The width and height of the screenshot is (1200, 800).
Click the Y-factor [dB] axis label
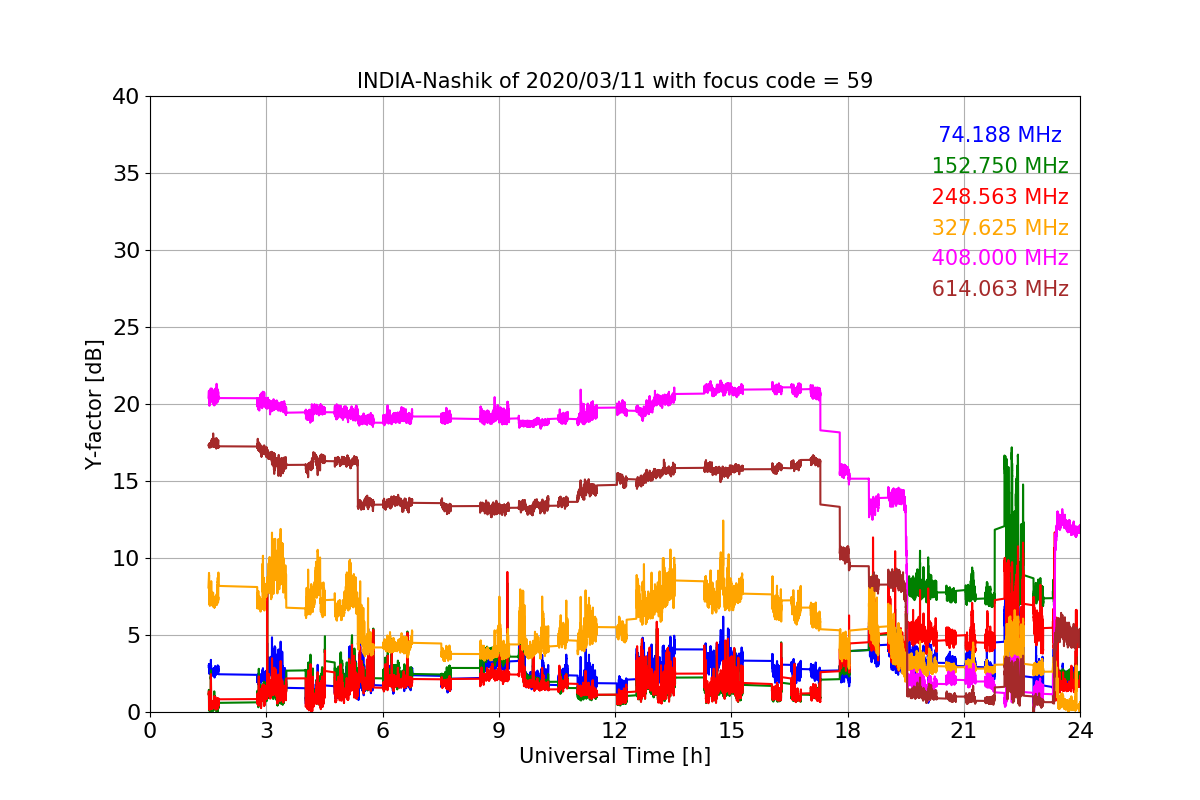[x=94, y=404]
